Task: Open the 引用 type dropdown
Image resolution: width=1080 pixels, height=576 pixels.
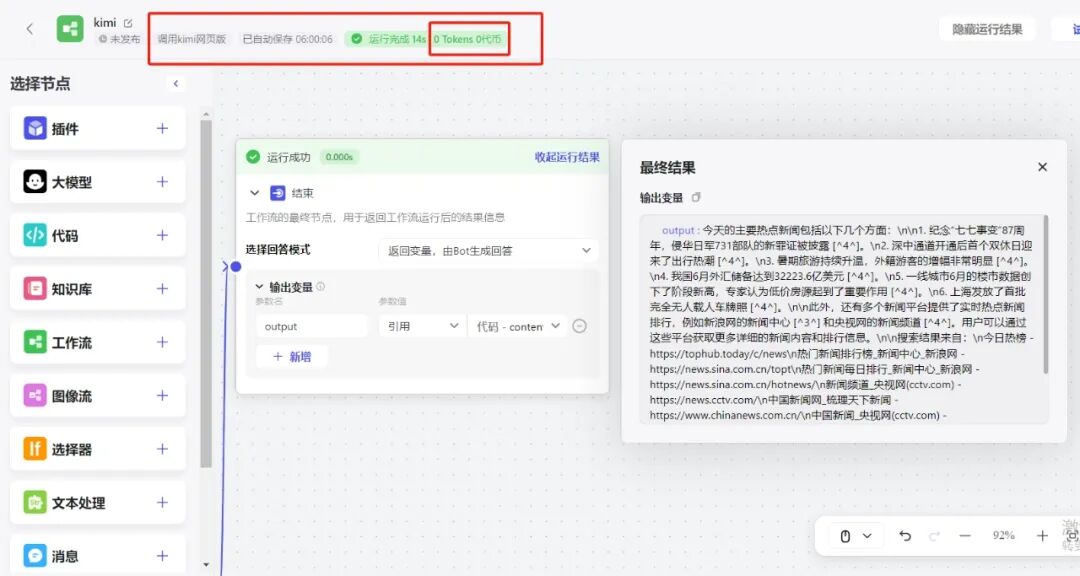Action: [420, 326]
